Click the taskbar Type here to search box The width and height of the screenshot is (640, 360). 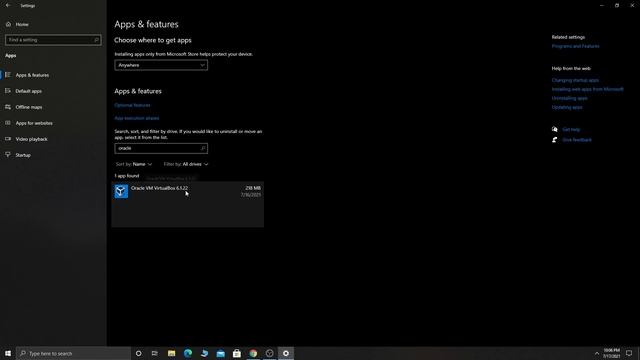73,353
